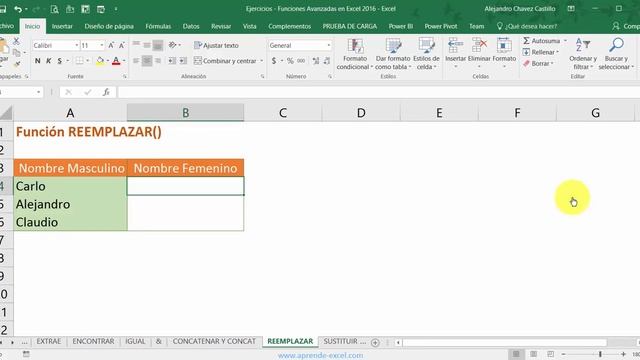Toggle Ajustar texto wrap text

[216, 45]
